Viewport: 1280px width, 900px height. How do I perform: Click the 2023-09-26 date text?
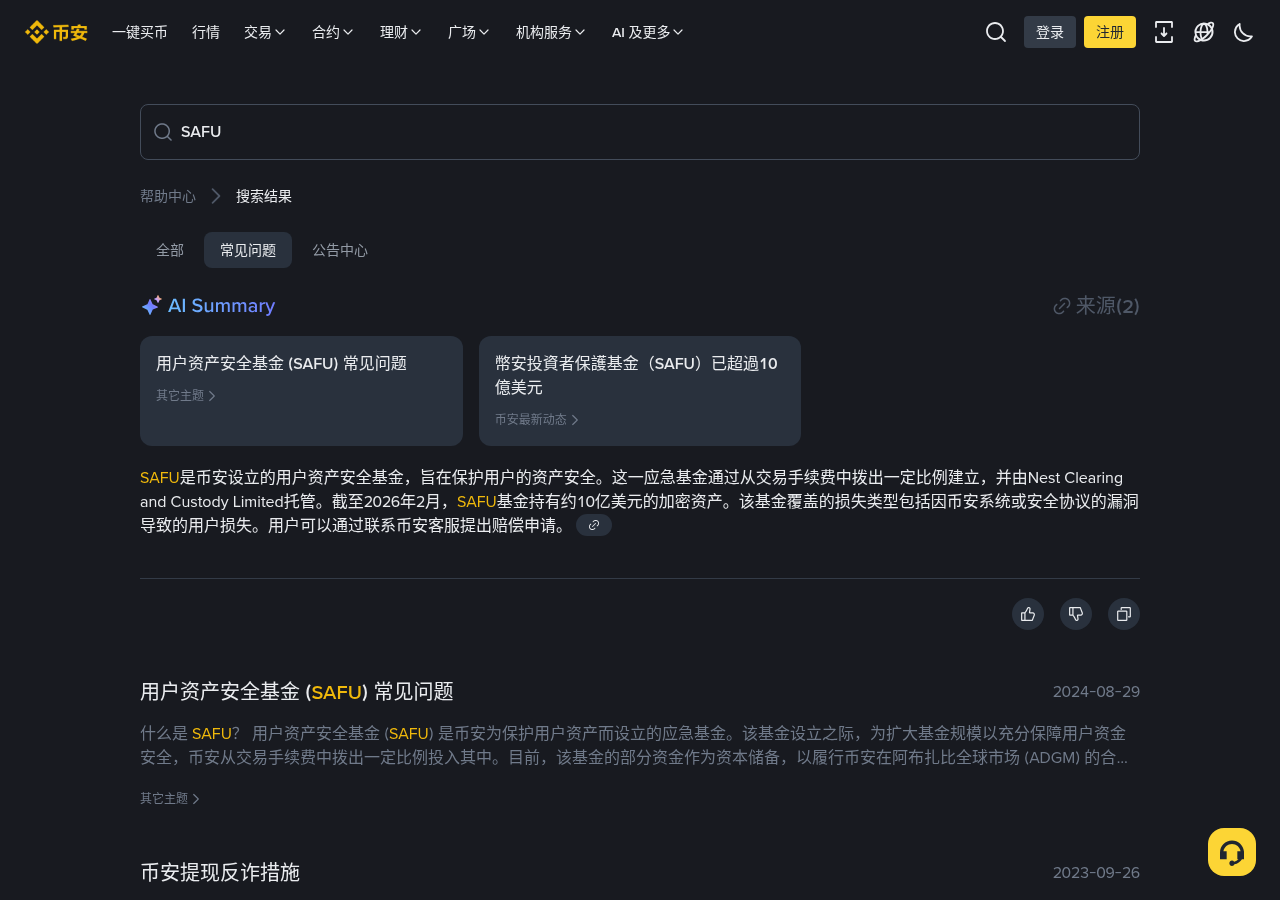tap(1096, 873)
